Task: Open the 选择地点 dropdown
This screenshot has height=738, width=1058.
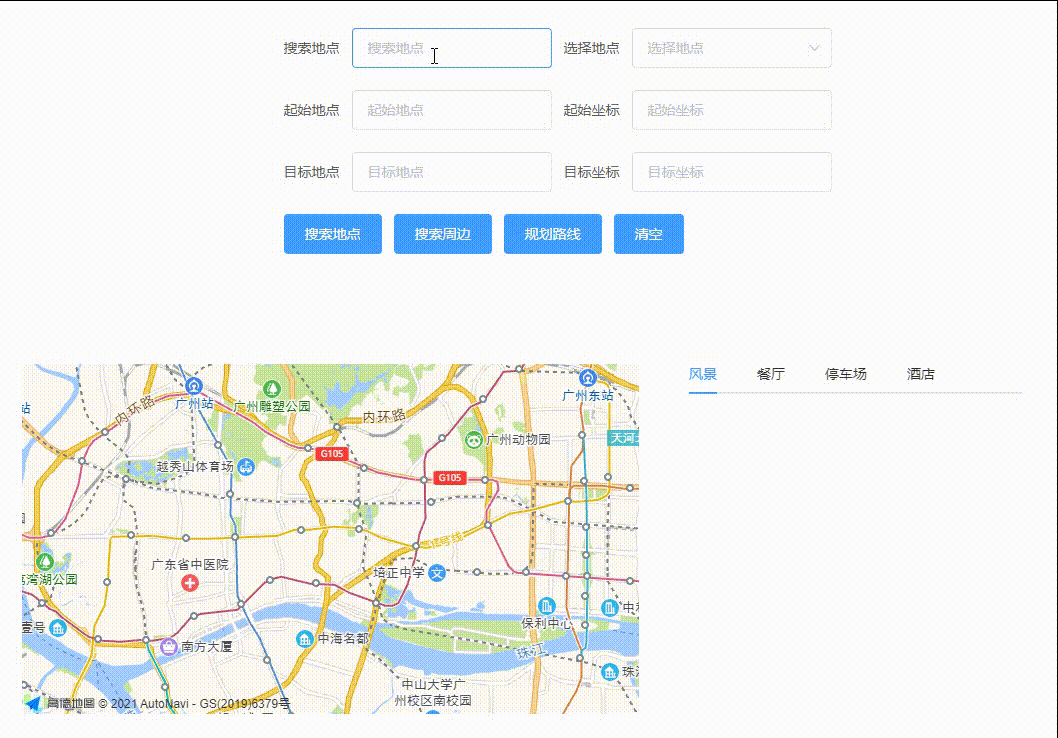Action: tap(731, 48)
